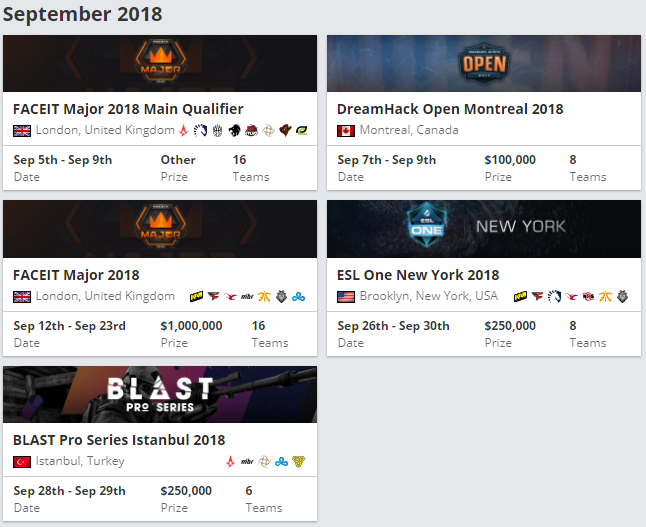This screenshot has width=646, height=527.
Task: Click the FaZe Clan logo in FACEIT Major 2018 card
Action: pyautogui.click(x=213, y=296)
